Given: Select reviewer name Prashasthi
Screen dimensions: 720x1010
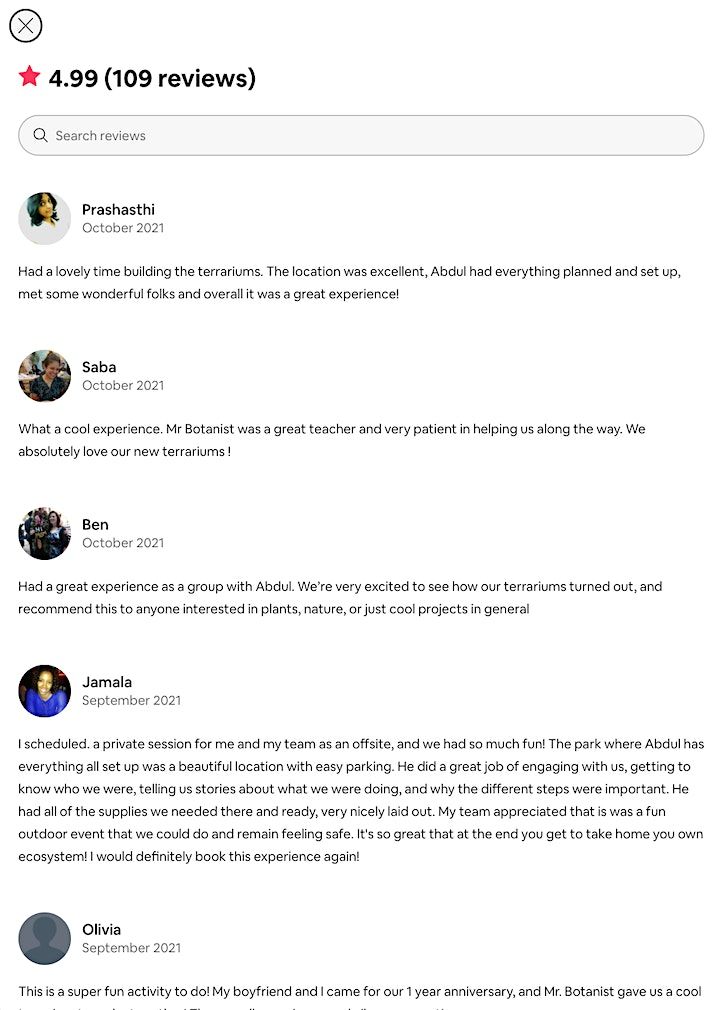Looking at the screenshot, I should pos(118,209).
